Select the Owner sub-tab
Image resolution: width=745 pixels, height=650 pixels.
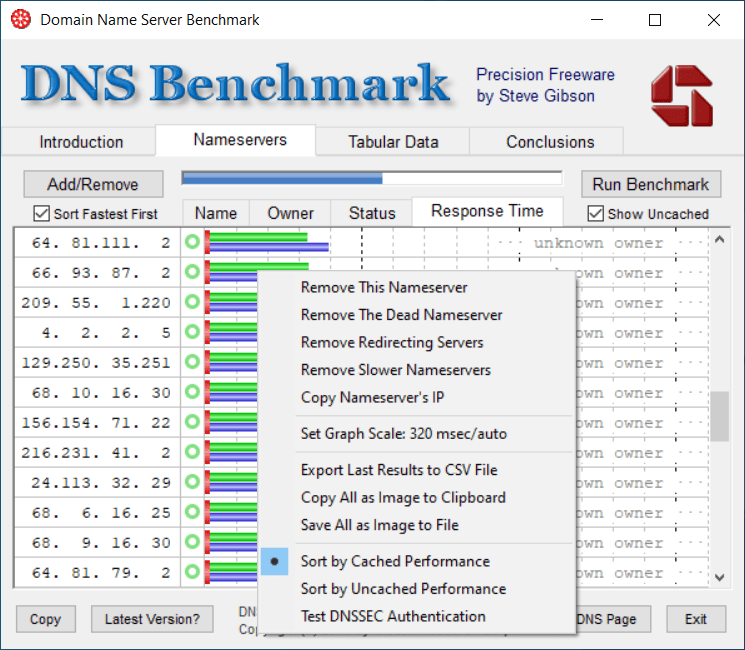pos(290,213)
